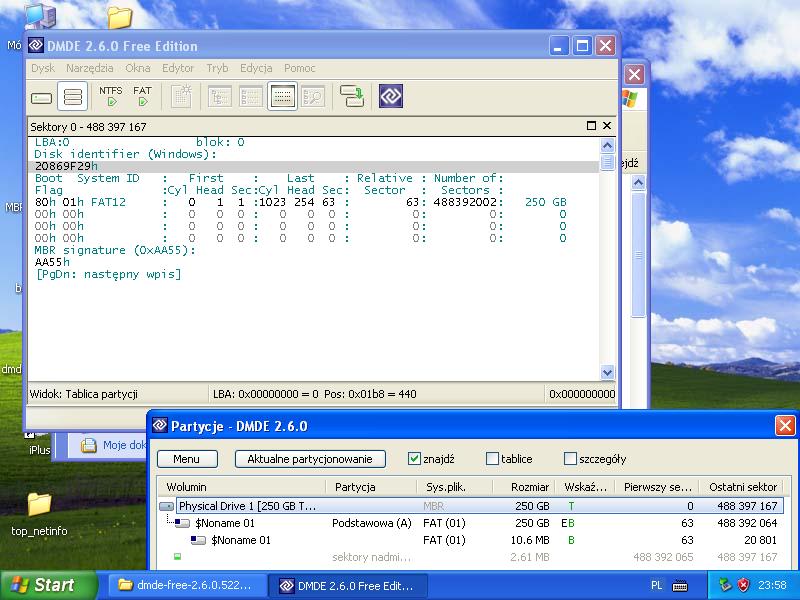Click the disk identifier value 20869F29h

click(66, 166)
